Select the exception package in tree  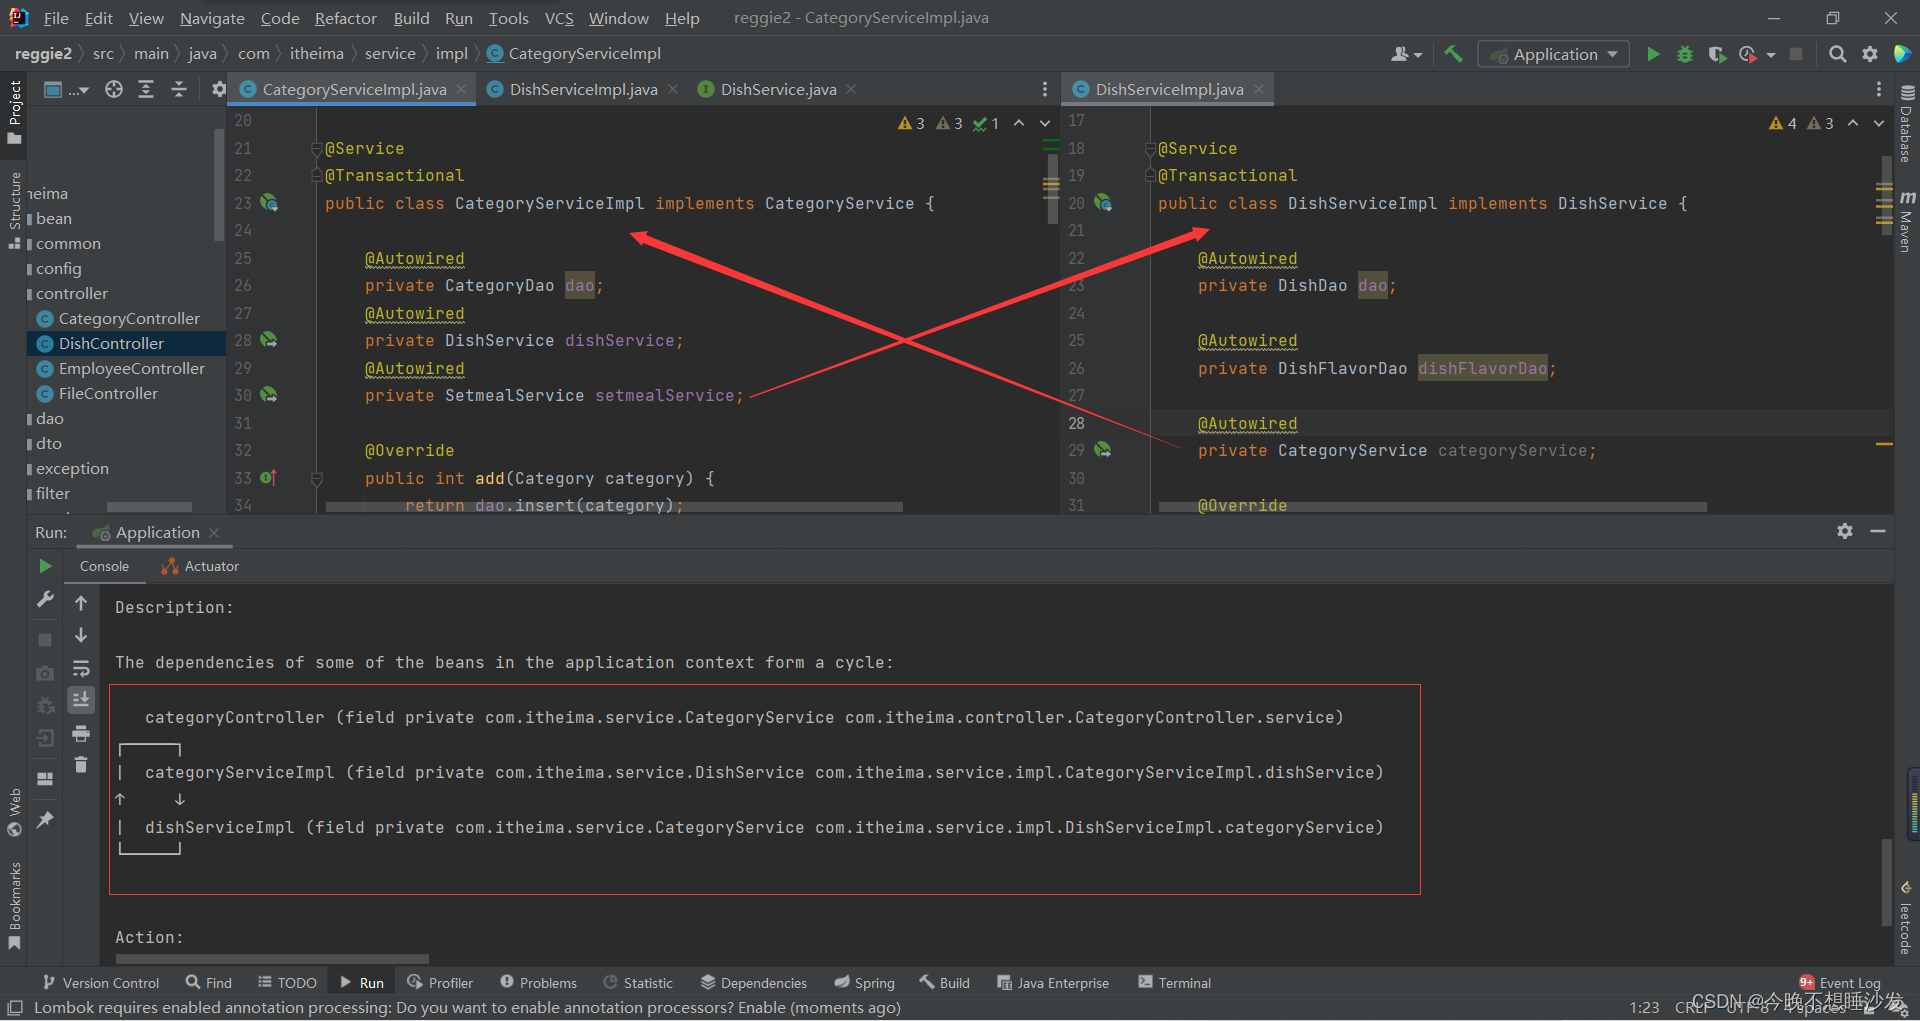tap(72, 468)
